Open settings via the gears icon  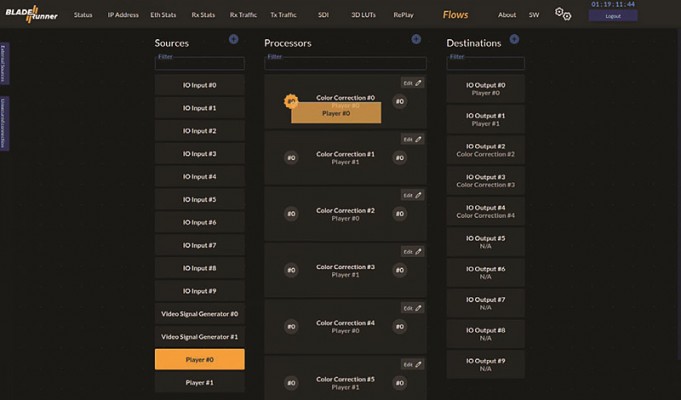tap(563, 14)
